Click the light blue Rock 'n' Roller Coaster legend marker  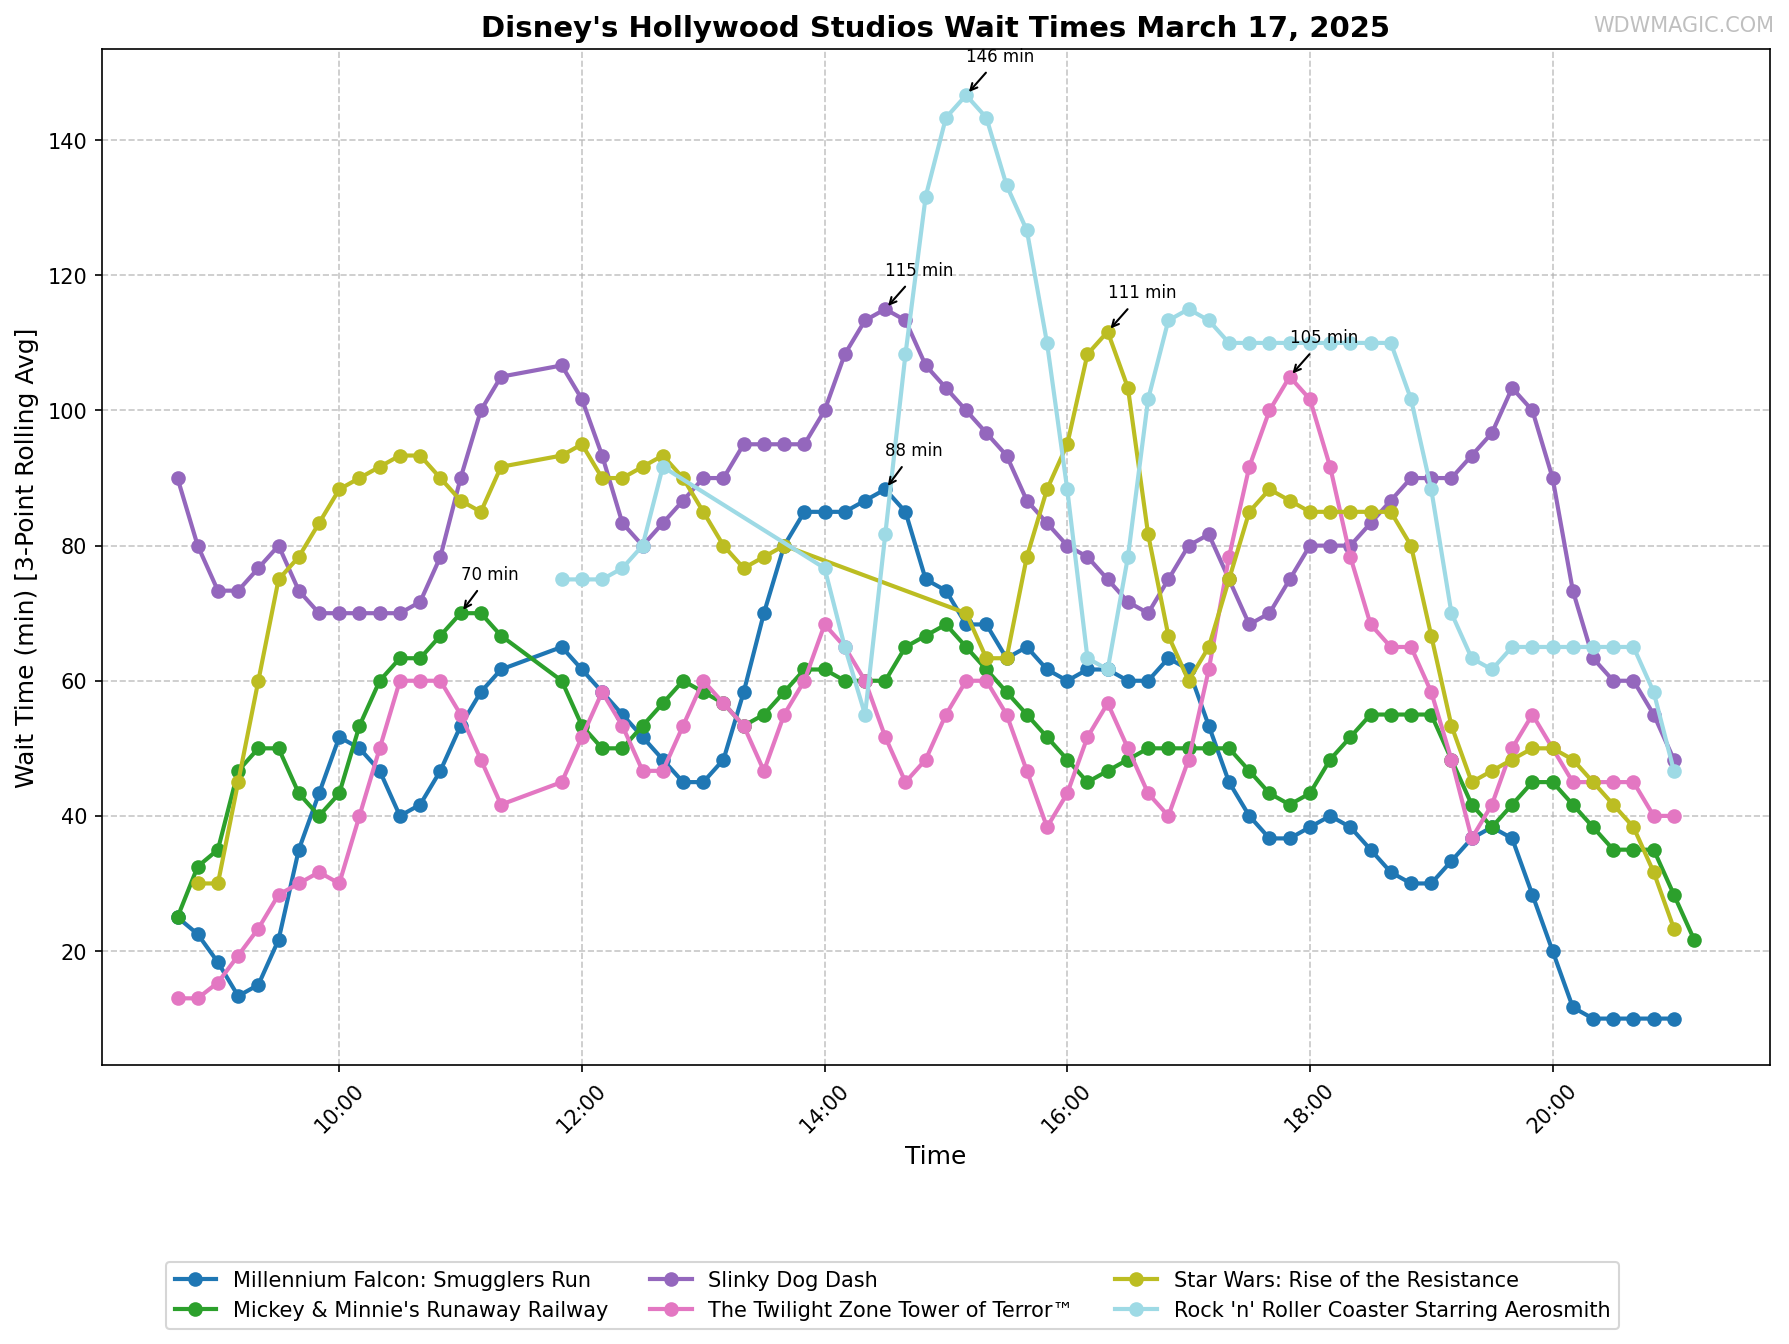tap(1137, 1310)
